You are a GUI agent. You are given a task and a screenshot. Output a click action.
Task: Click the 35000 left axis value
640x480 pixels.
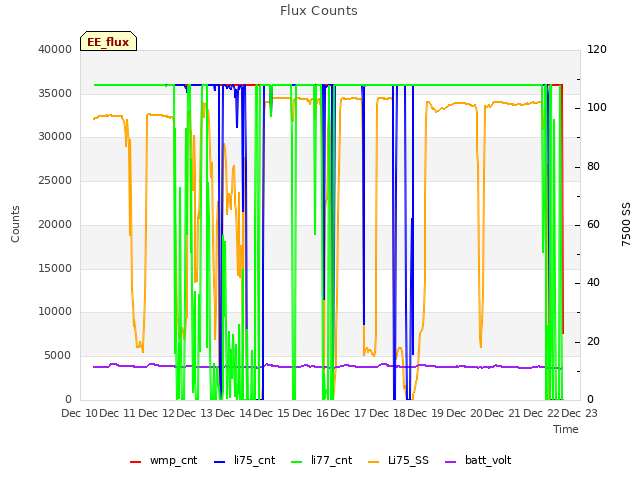(55, 93)
